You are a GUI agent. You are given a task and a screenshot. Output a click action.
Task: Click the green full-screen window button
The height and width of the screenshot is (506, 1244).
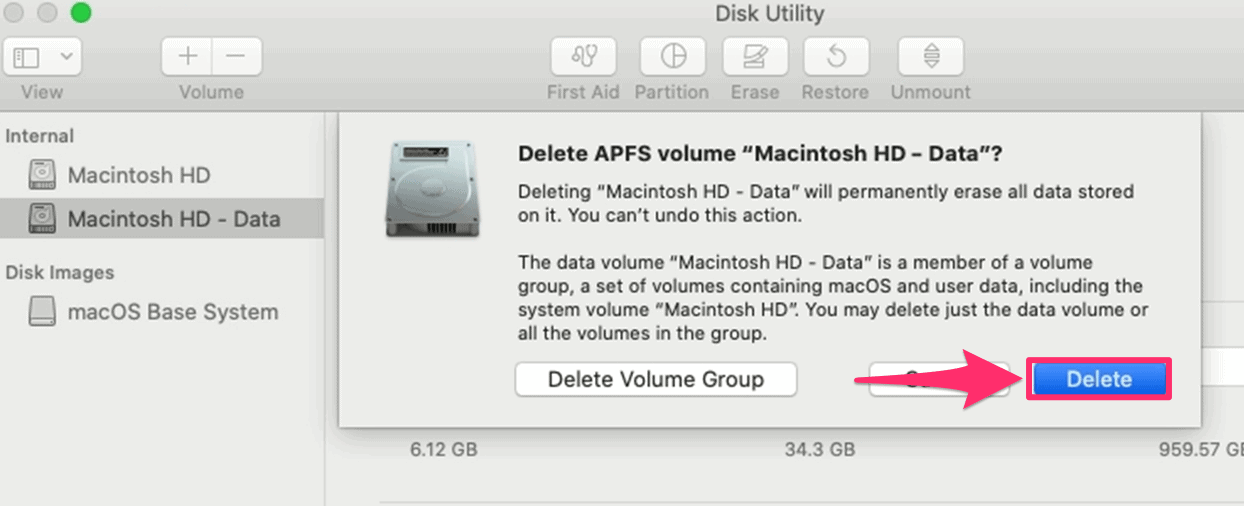[81, 13]
